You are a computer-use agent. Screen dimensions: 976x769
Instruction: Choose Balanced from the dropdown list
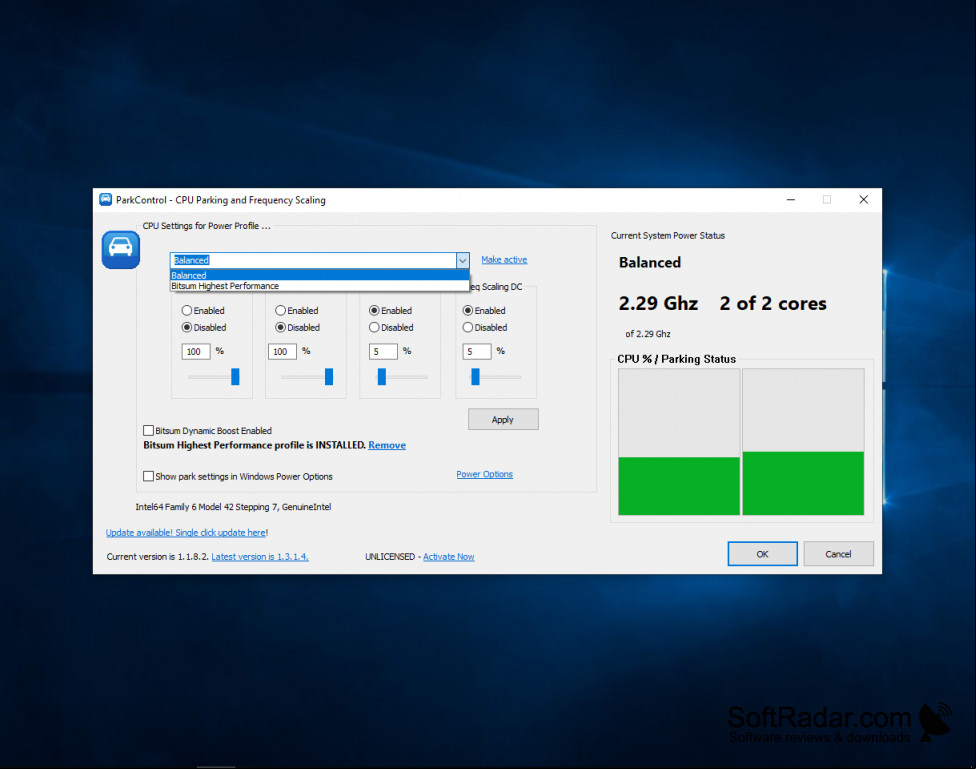click(319, 275)
